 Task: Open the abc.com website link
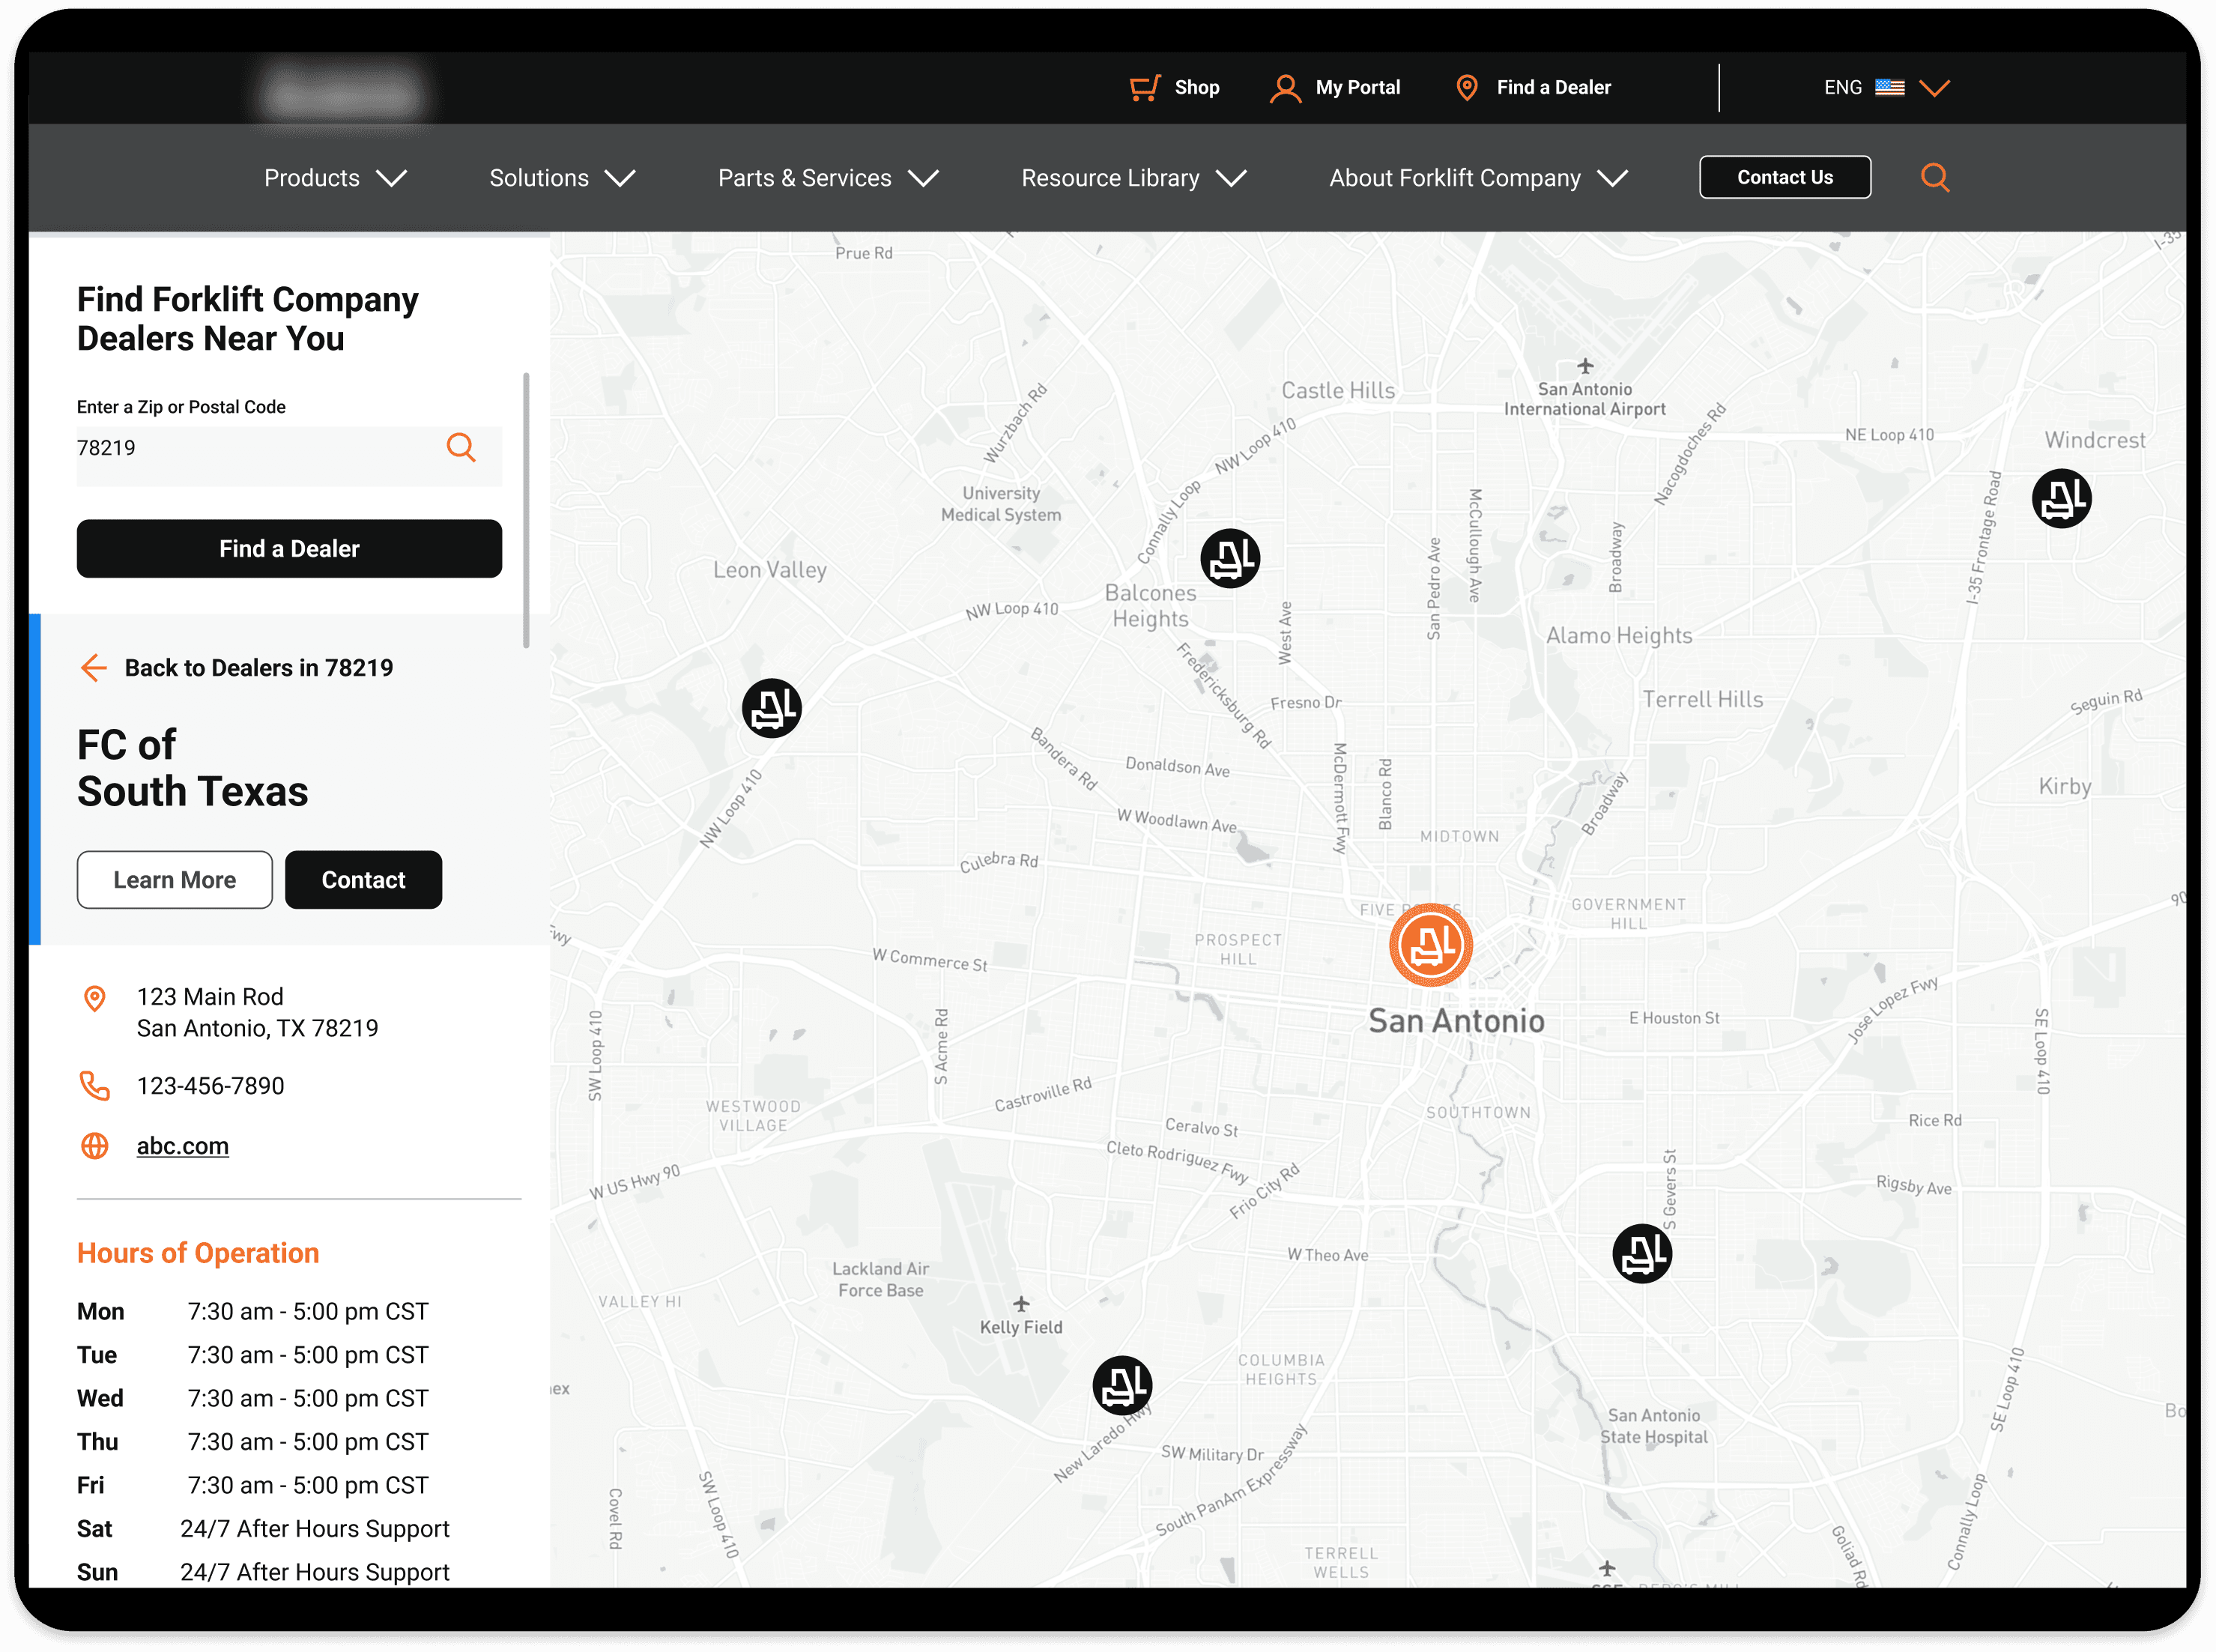pos(182,1146)
